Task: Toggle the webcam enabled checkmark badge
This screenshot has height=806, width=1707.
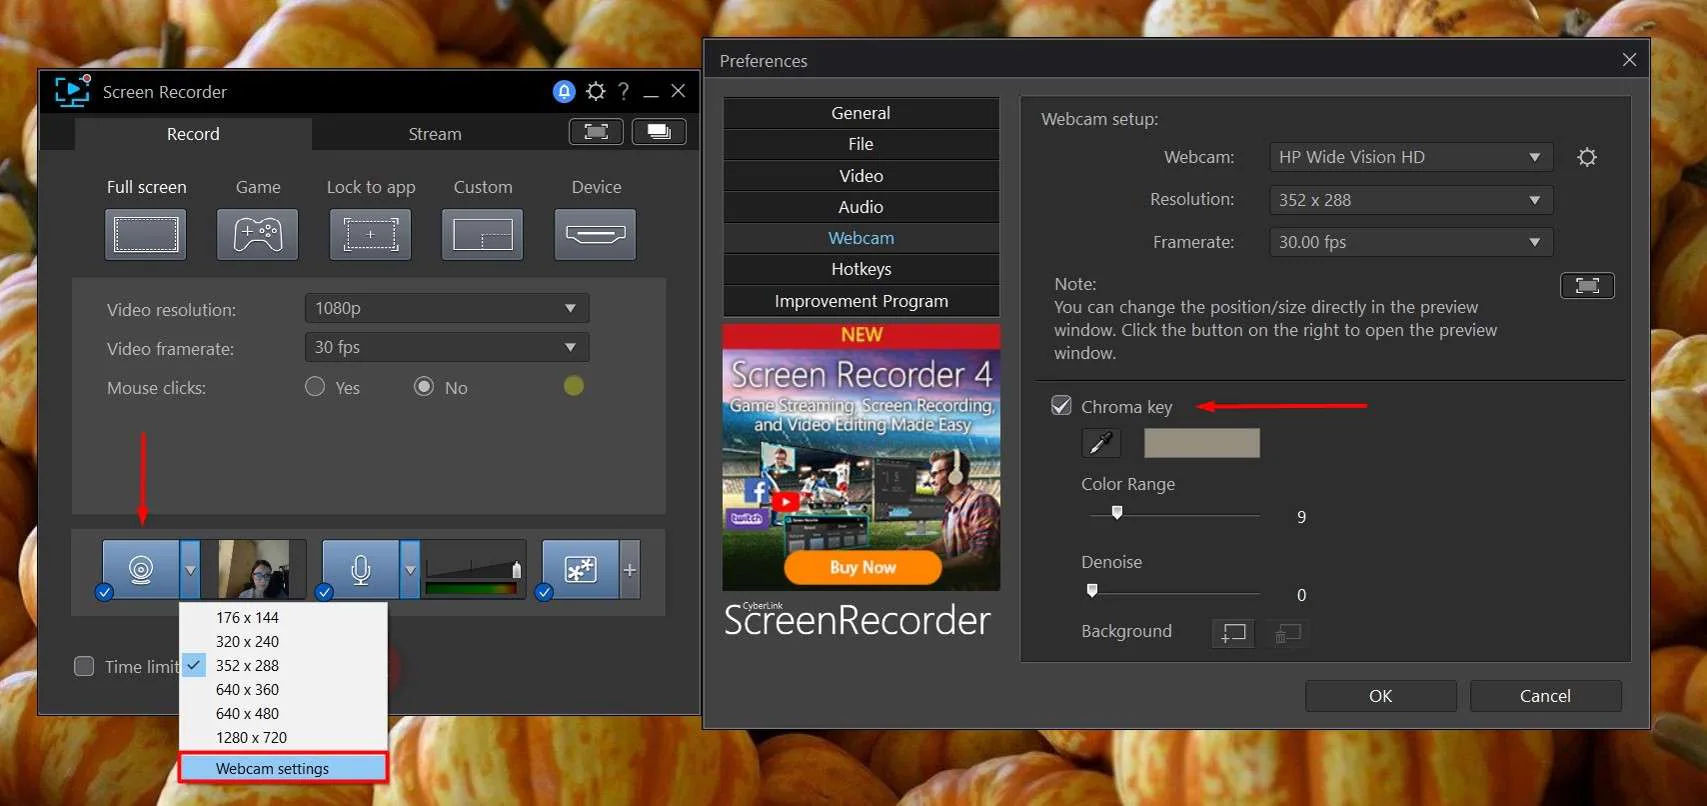Action: tap(104, 593)
